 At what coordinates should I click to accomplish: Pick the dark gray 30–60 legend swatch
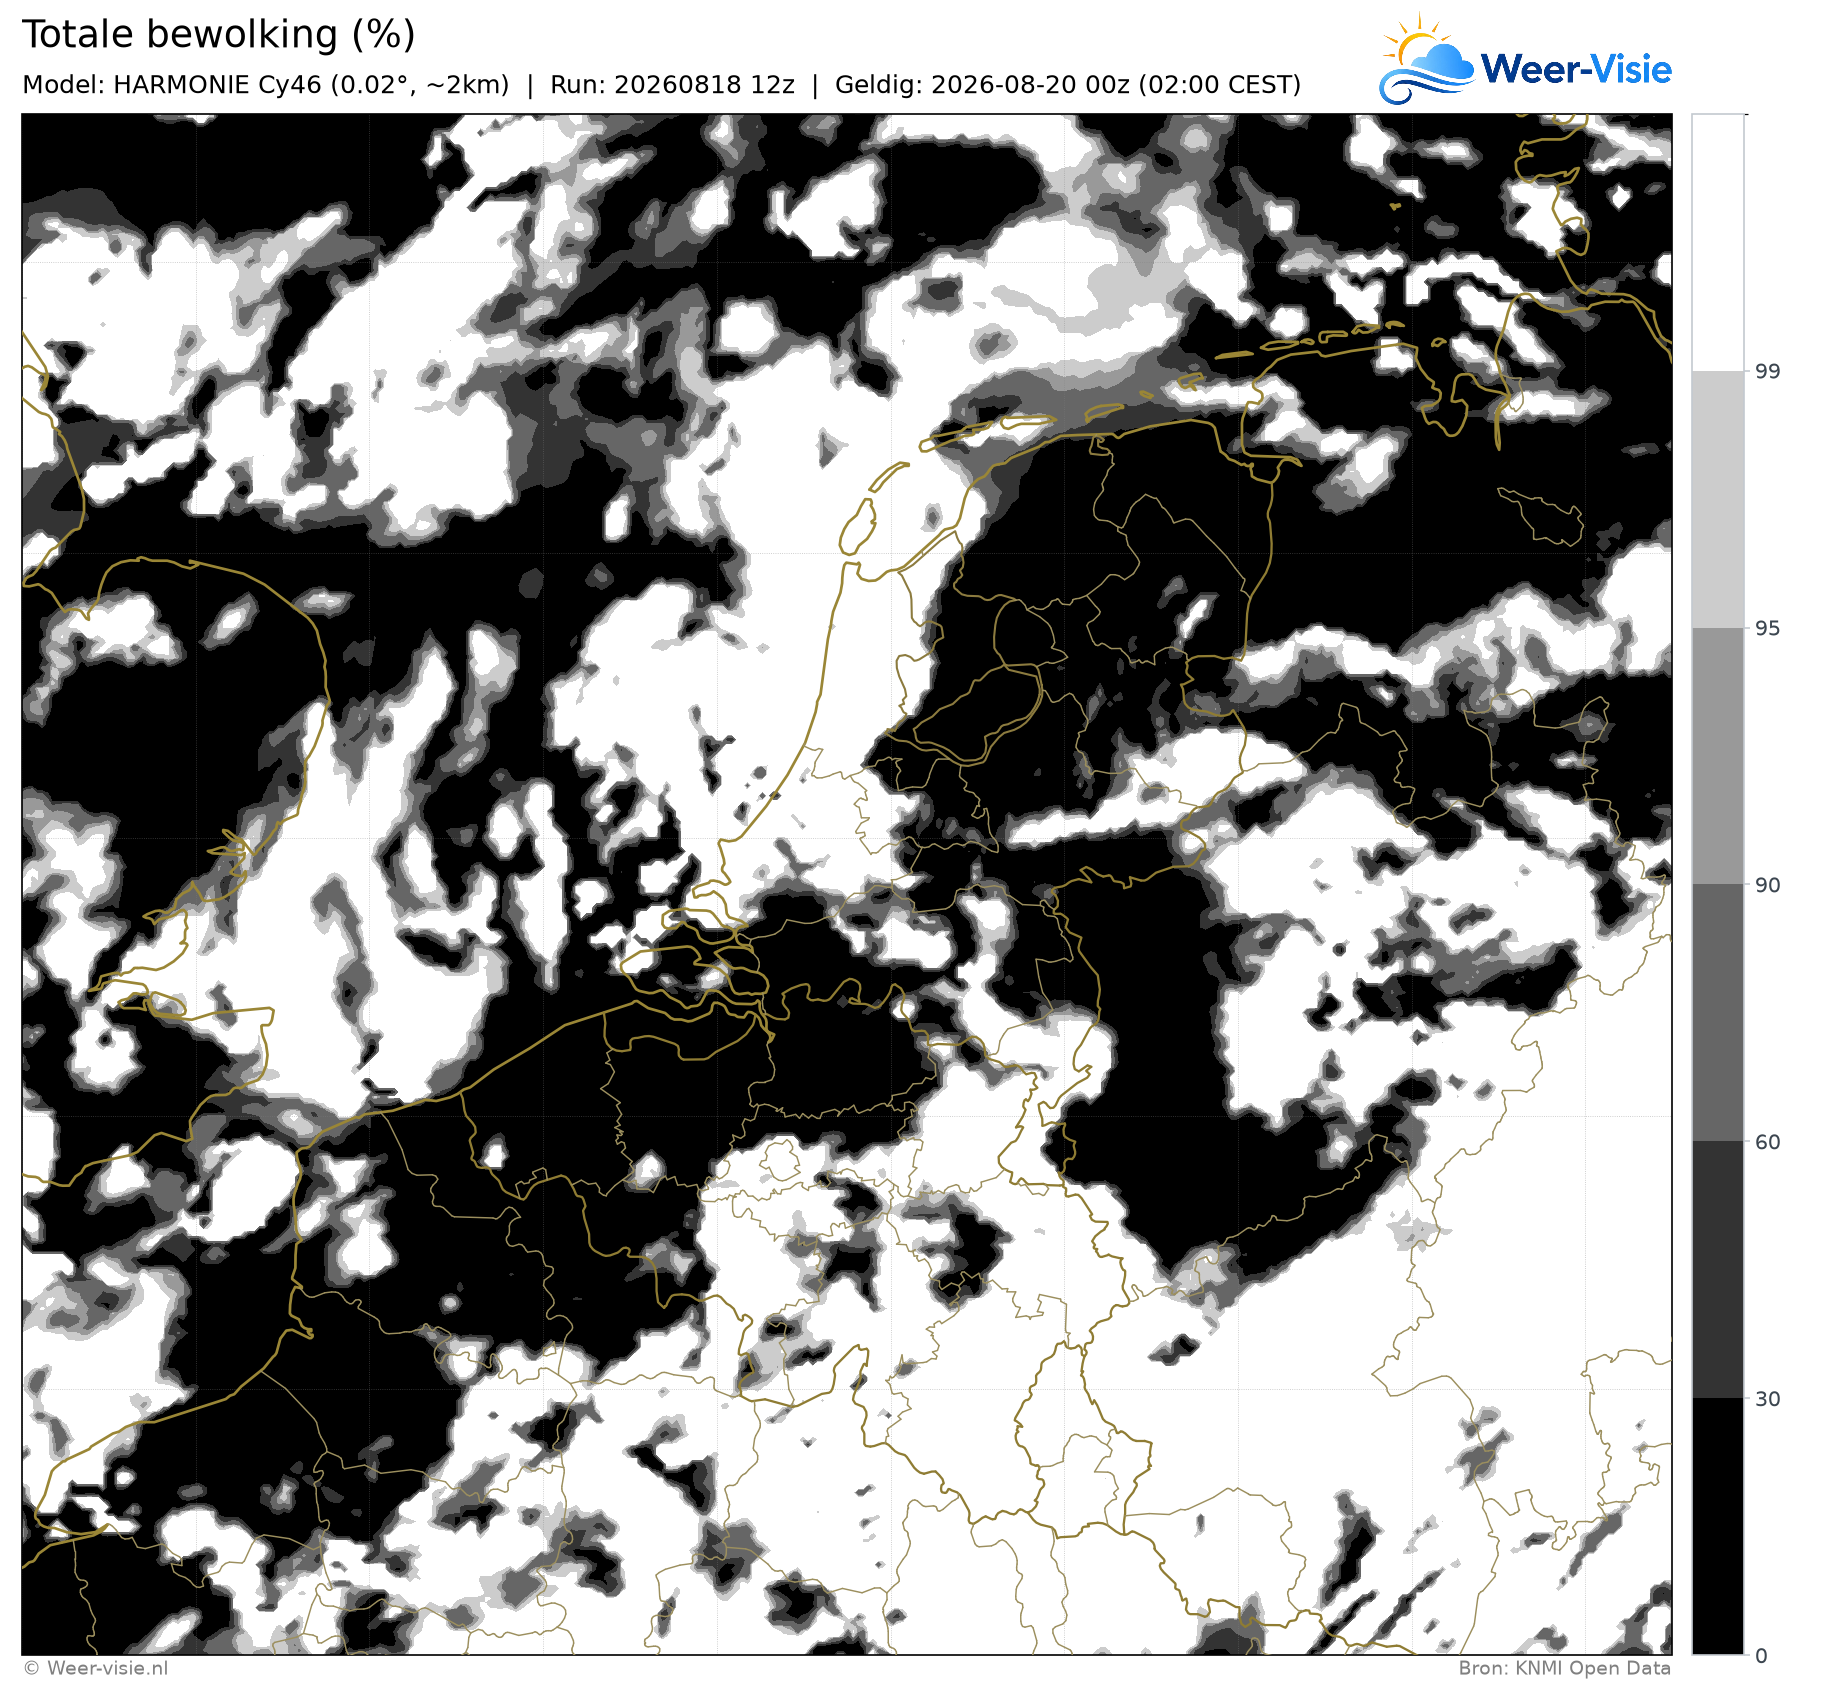coord(1718,1269)
